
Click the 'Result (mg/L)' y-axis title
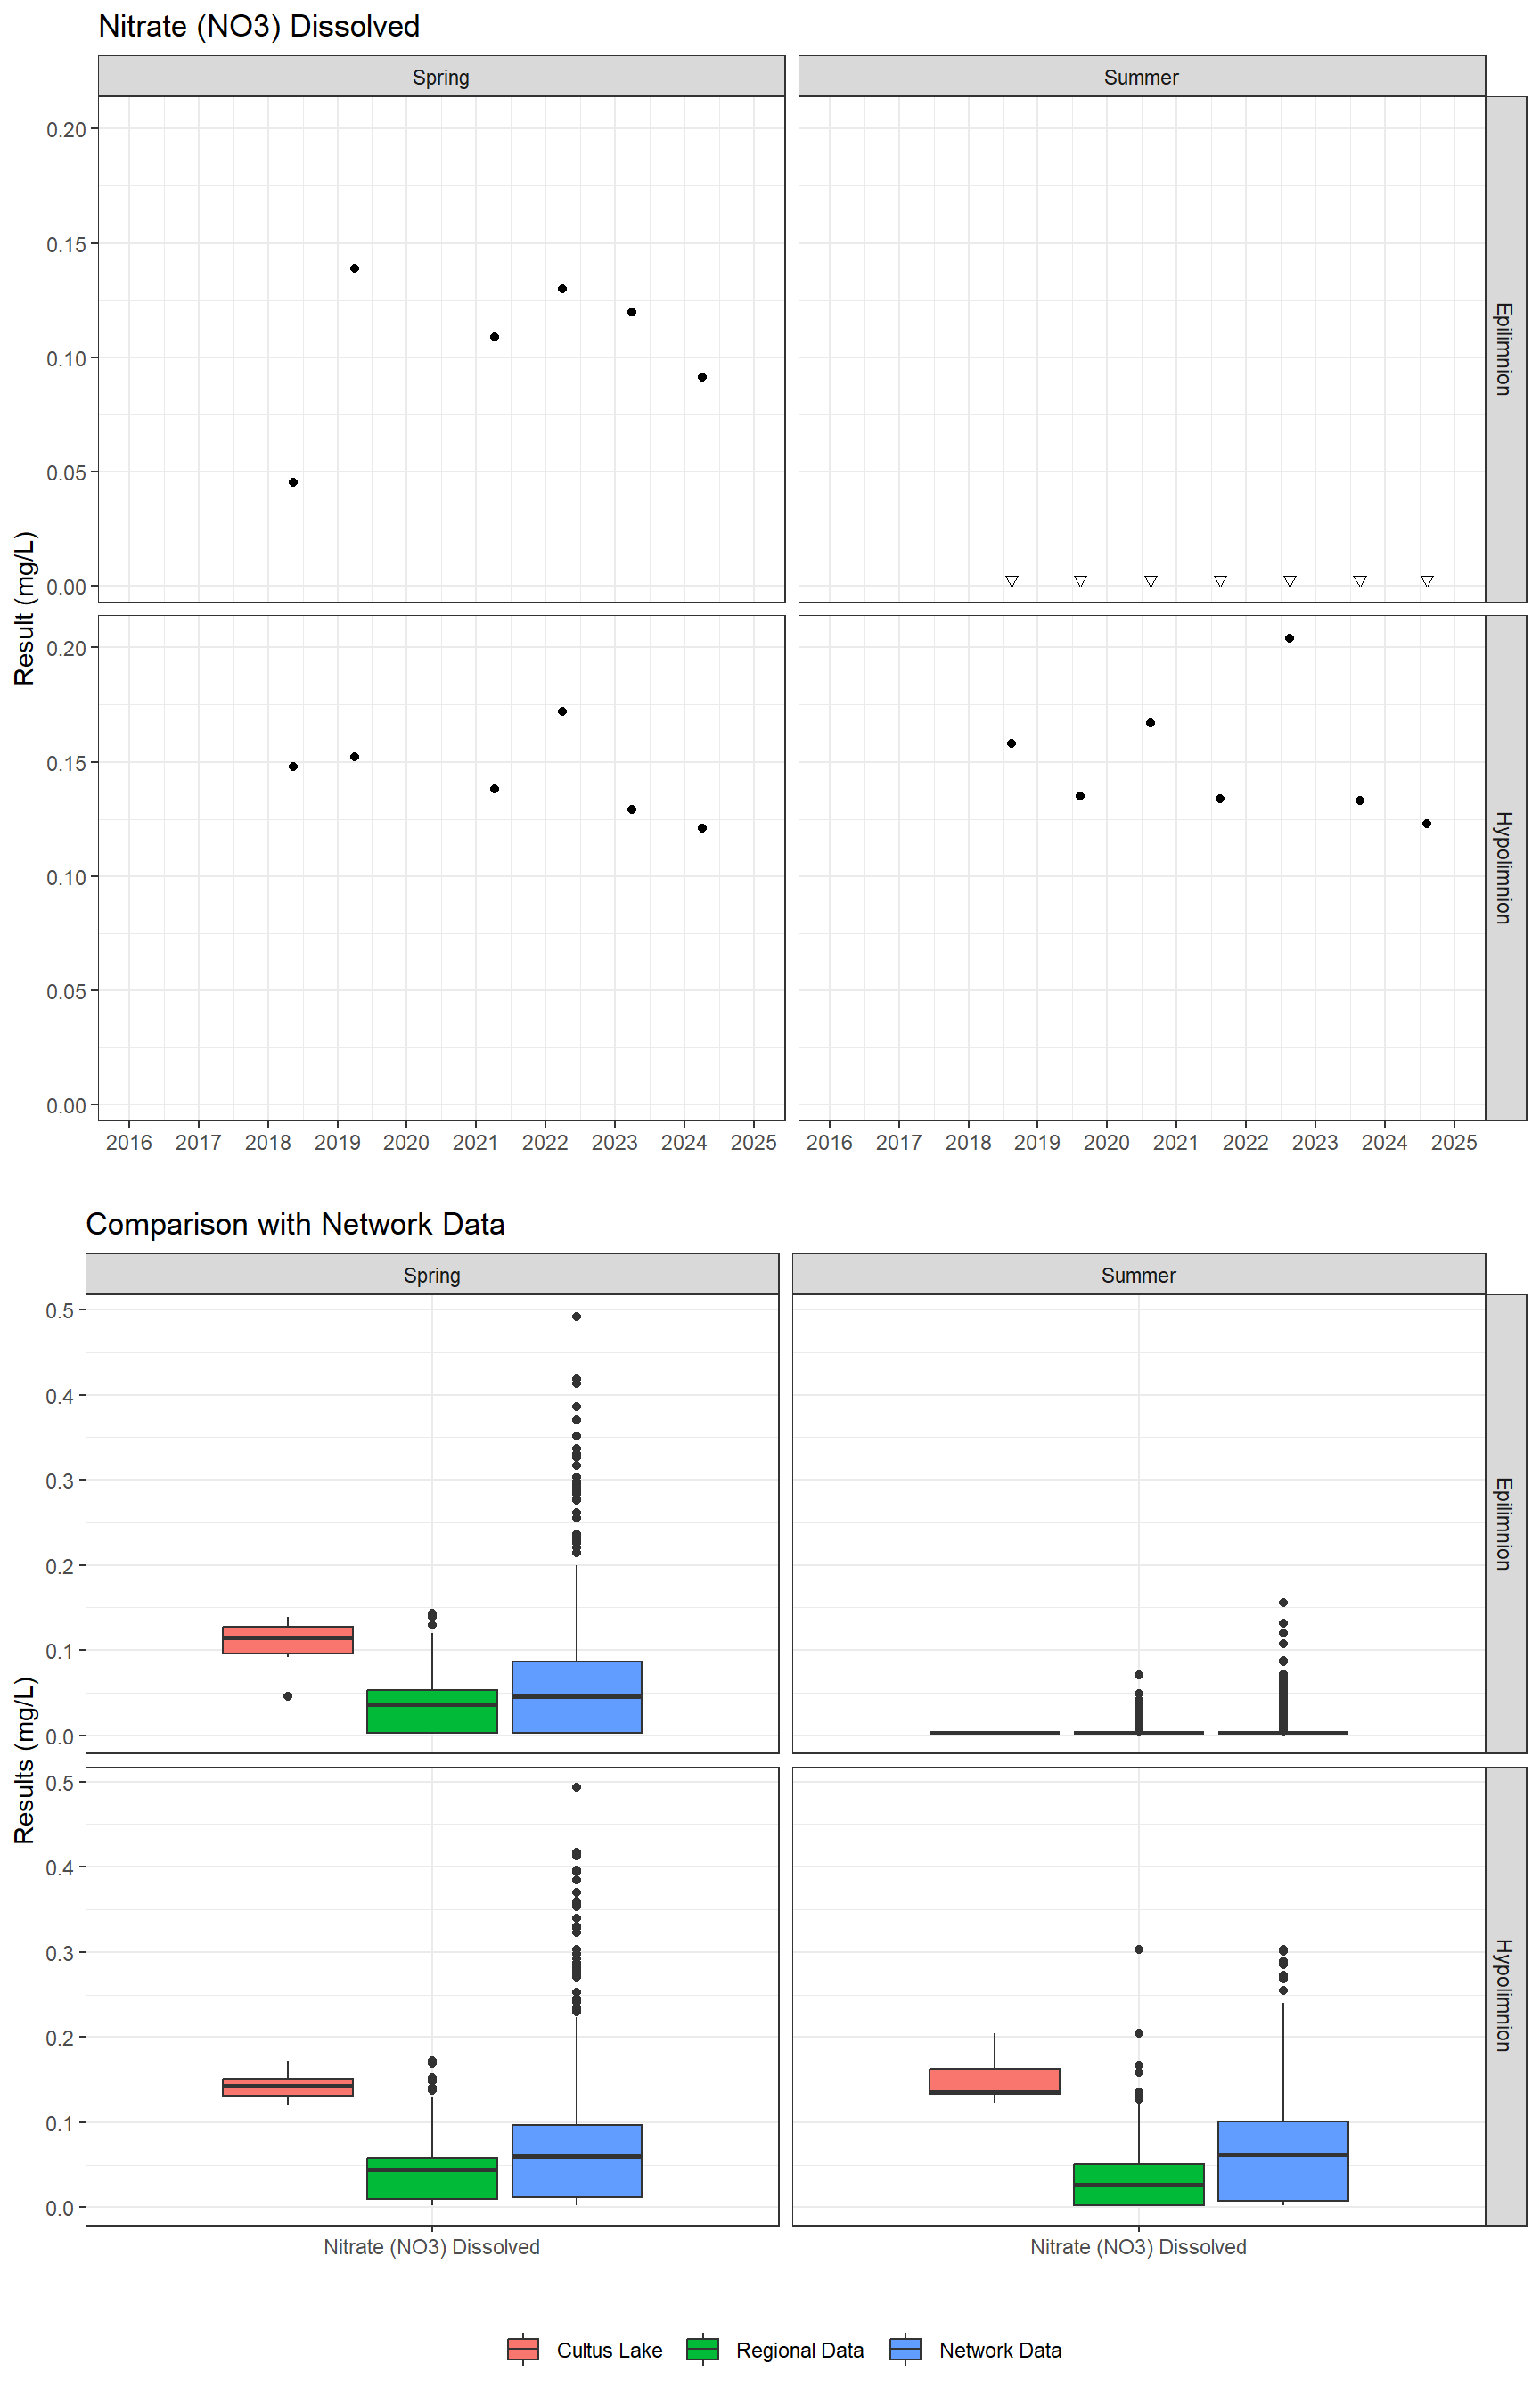(x=24, y=608)
